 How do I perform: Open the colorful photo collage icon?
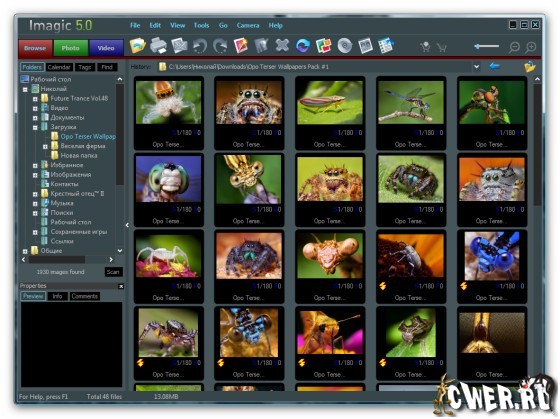[x=324, y=46]
